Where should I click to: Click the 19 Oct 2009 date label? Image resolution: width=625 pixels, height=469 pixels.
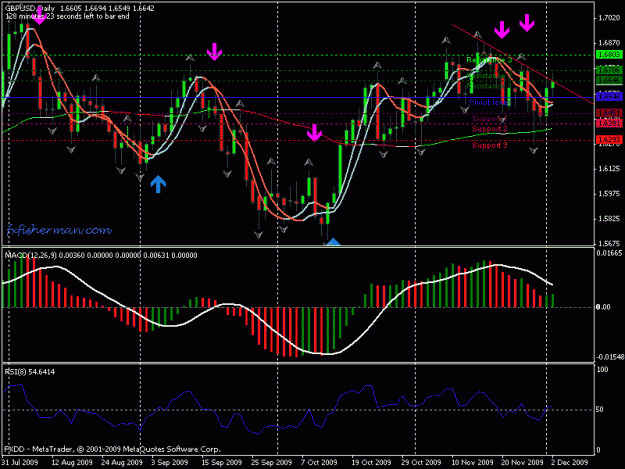371,462
